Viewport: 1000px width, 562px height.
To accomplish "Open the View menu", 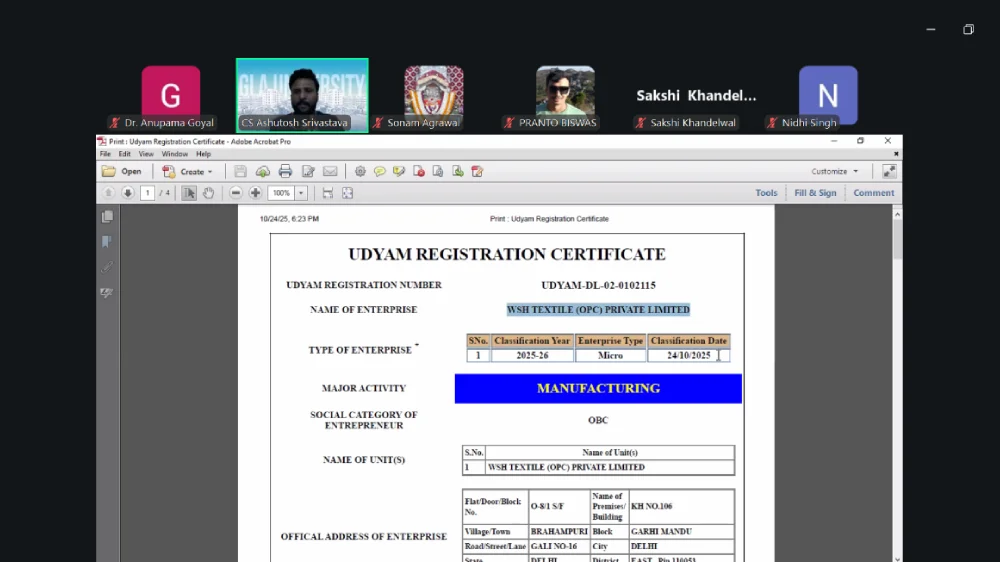I will [146, 154].
